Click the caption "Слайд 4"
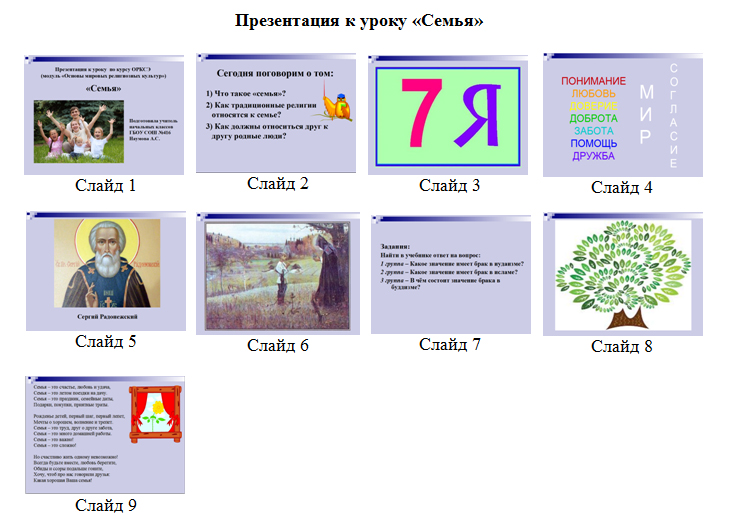 (x=622, y=187)
